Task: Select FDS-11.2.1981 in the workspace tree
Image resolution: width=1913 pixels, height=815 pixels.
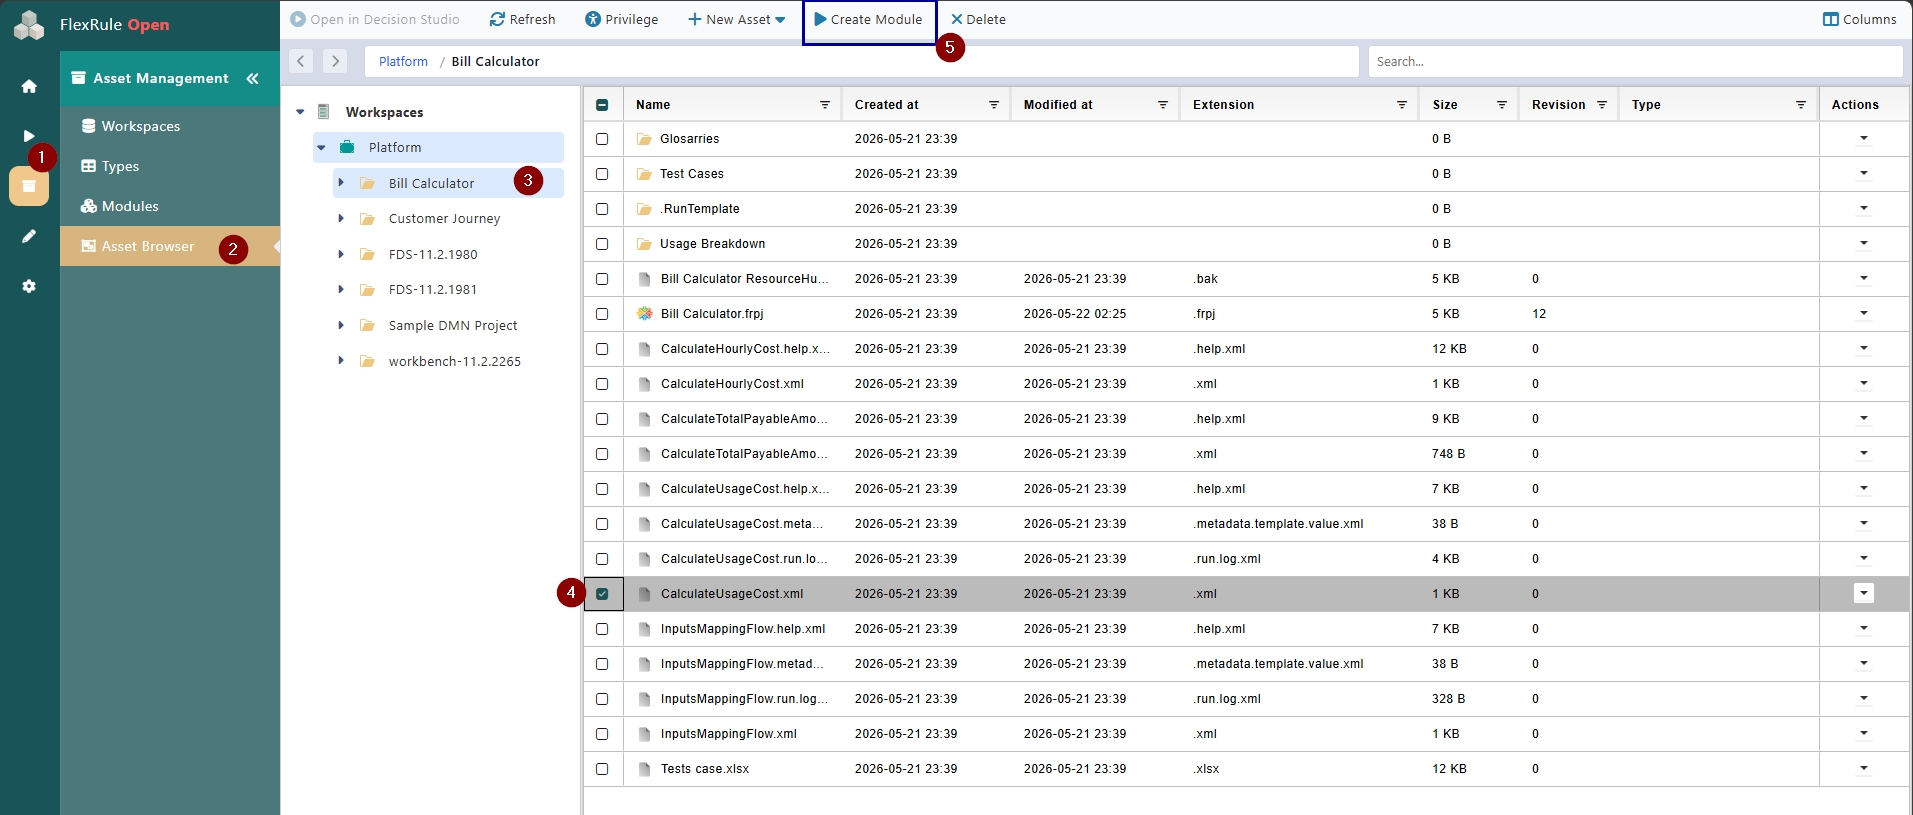Action: [x=433, y=290]
